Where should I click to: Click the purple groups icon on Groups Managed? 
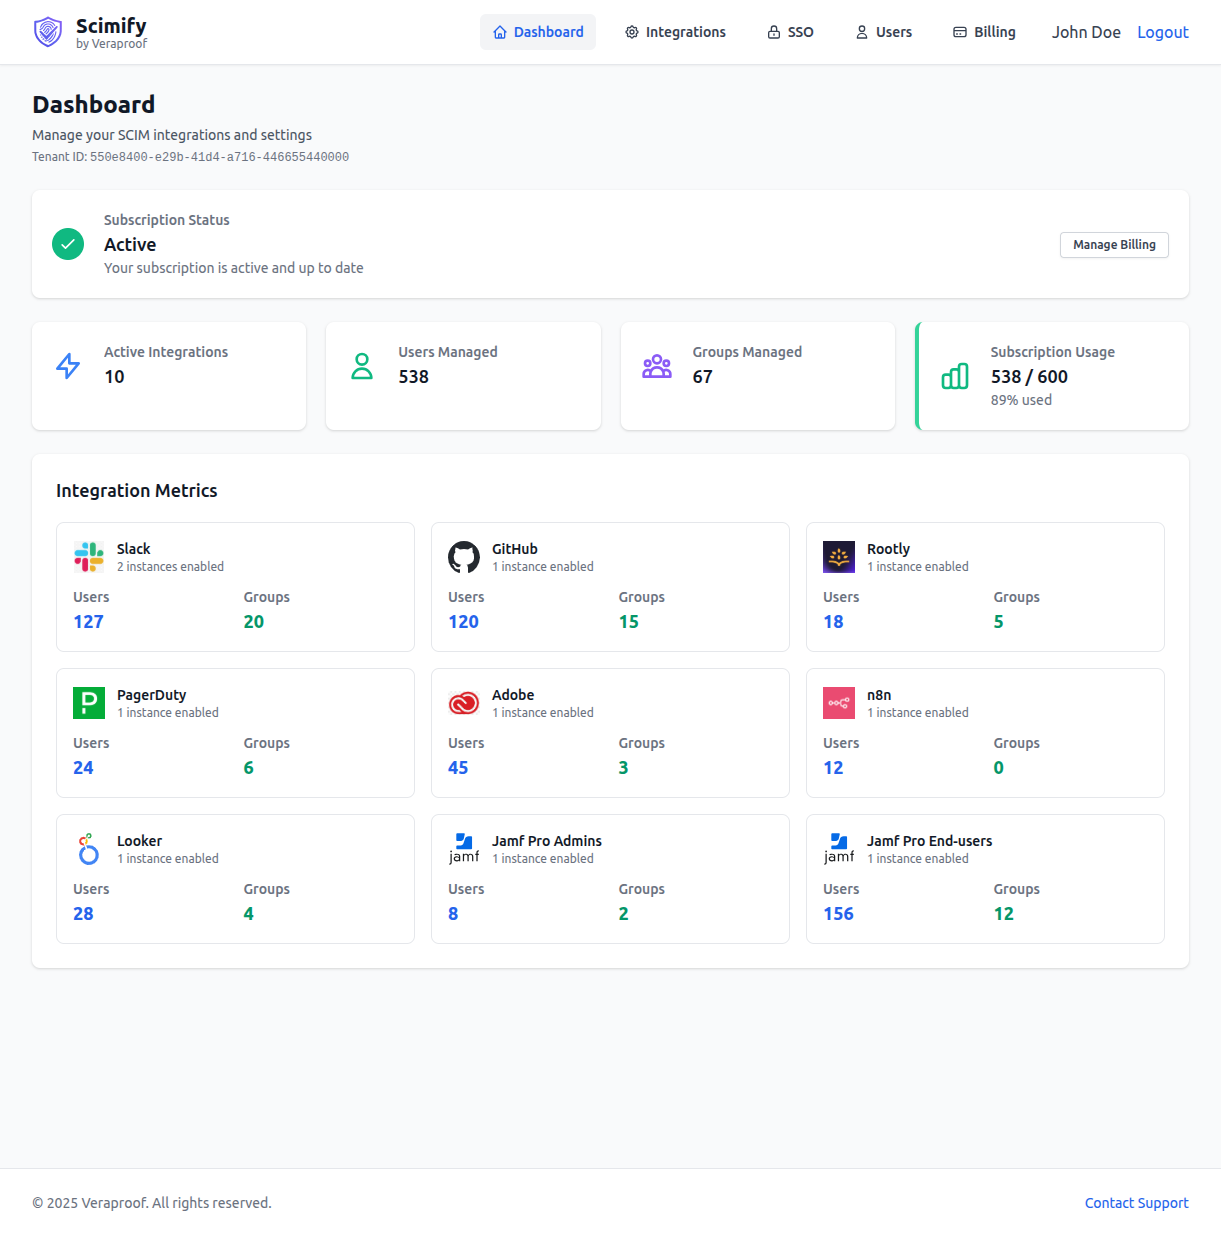tap(657, 366)
